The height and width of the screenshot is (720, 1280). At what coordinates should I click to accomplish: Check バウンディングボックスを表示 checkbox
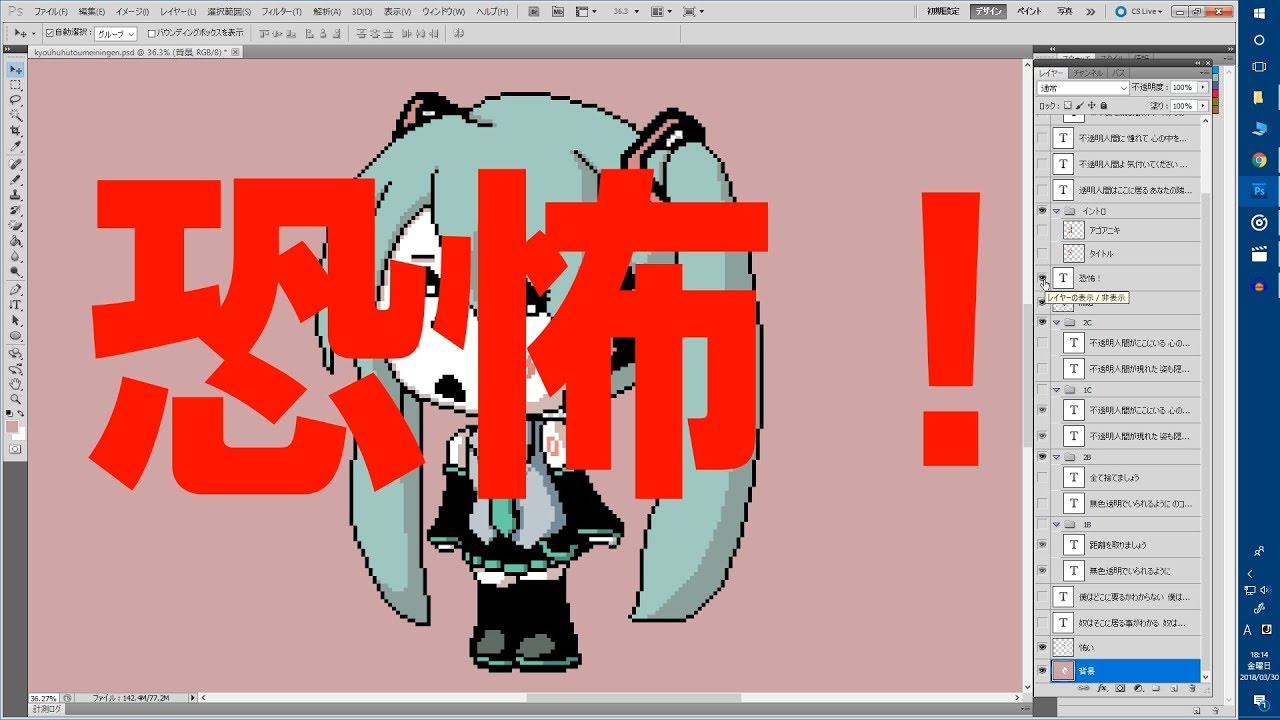point(151,33)
